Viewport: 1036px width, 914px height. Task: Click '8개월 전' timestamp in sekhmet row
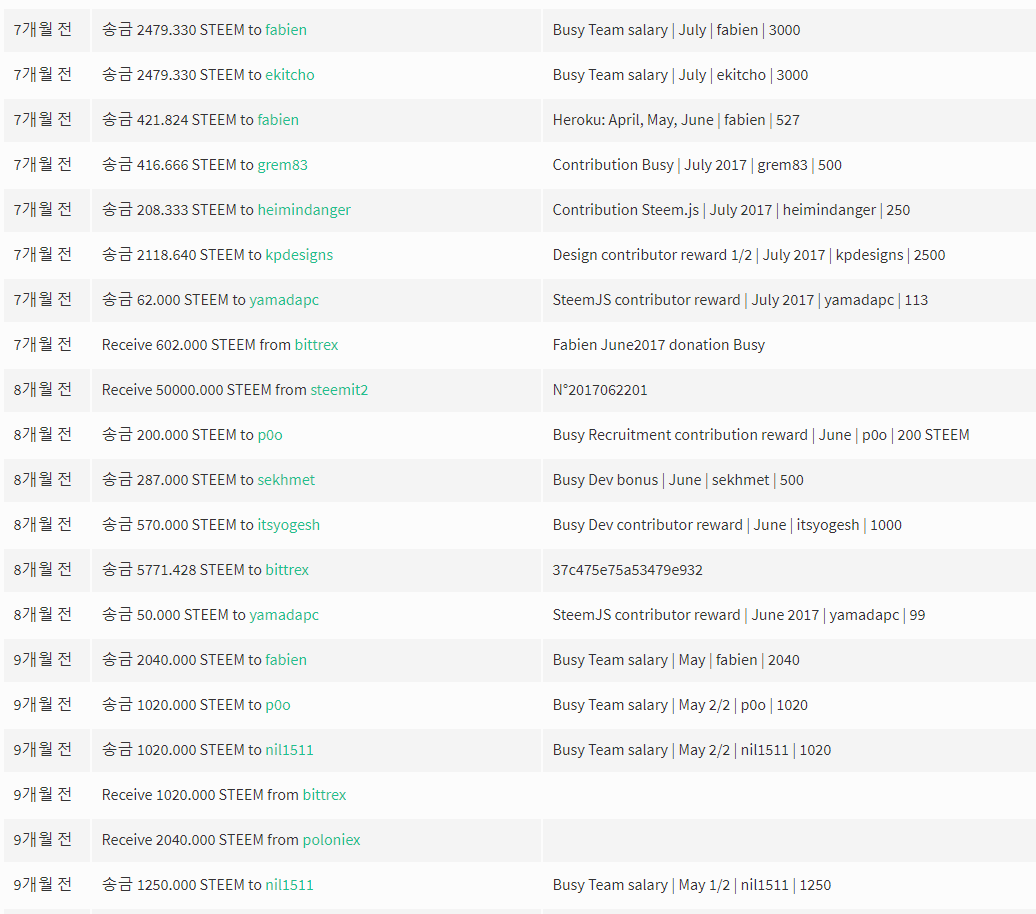pos(43,480)
